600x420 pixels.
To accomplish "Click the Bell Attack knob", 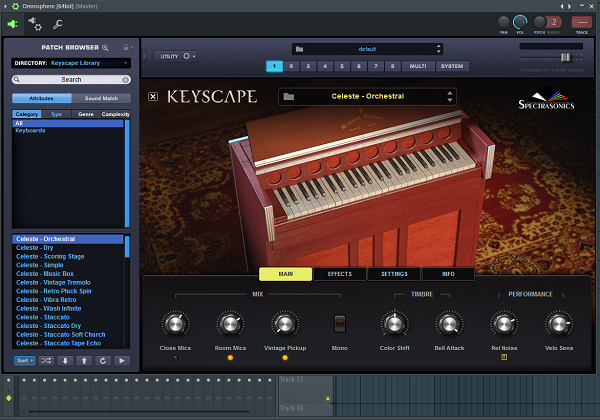I will [449, 324].
